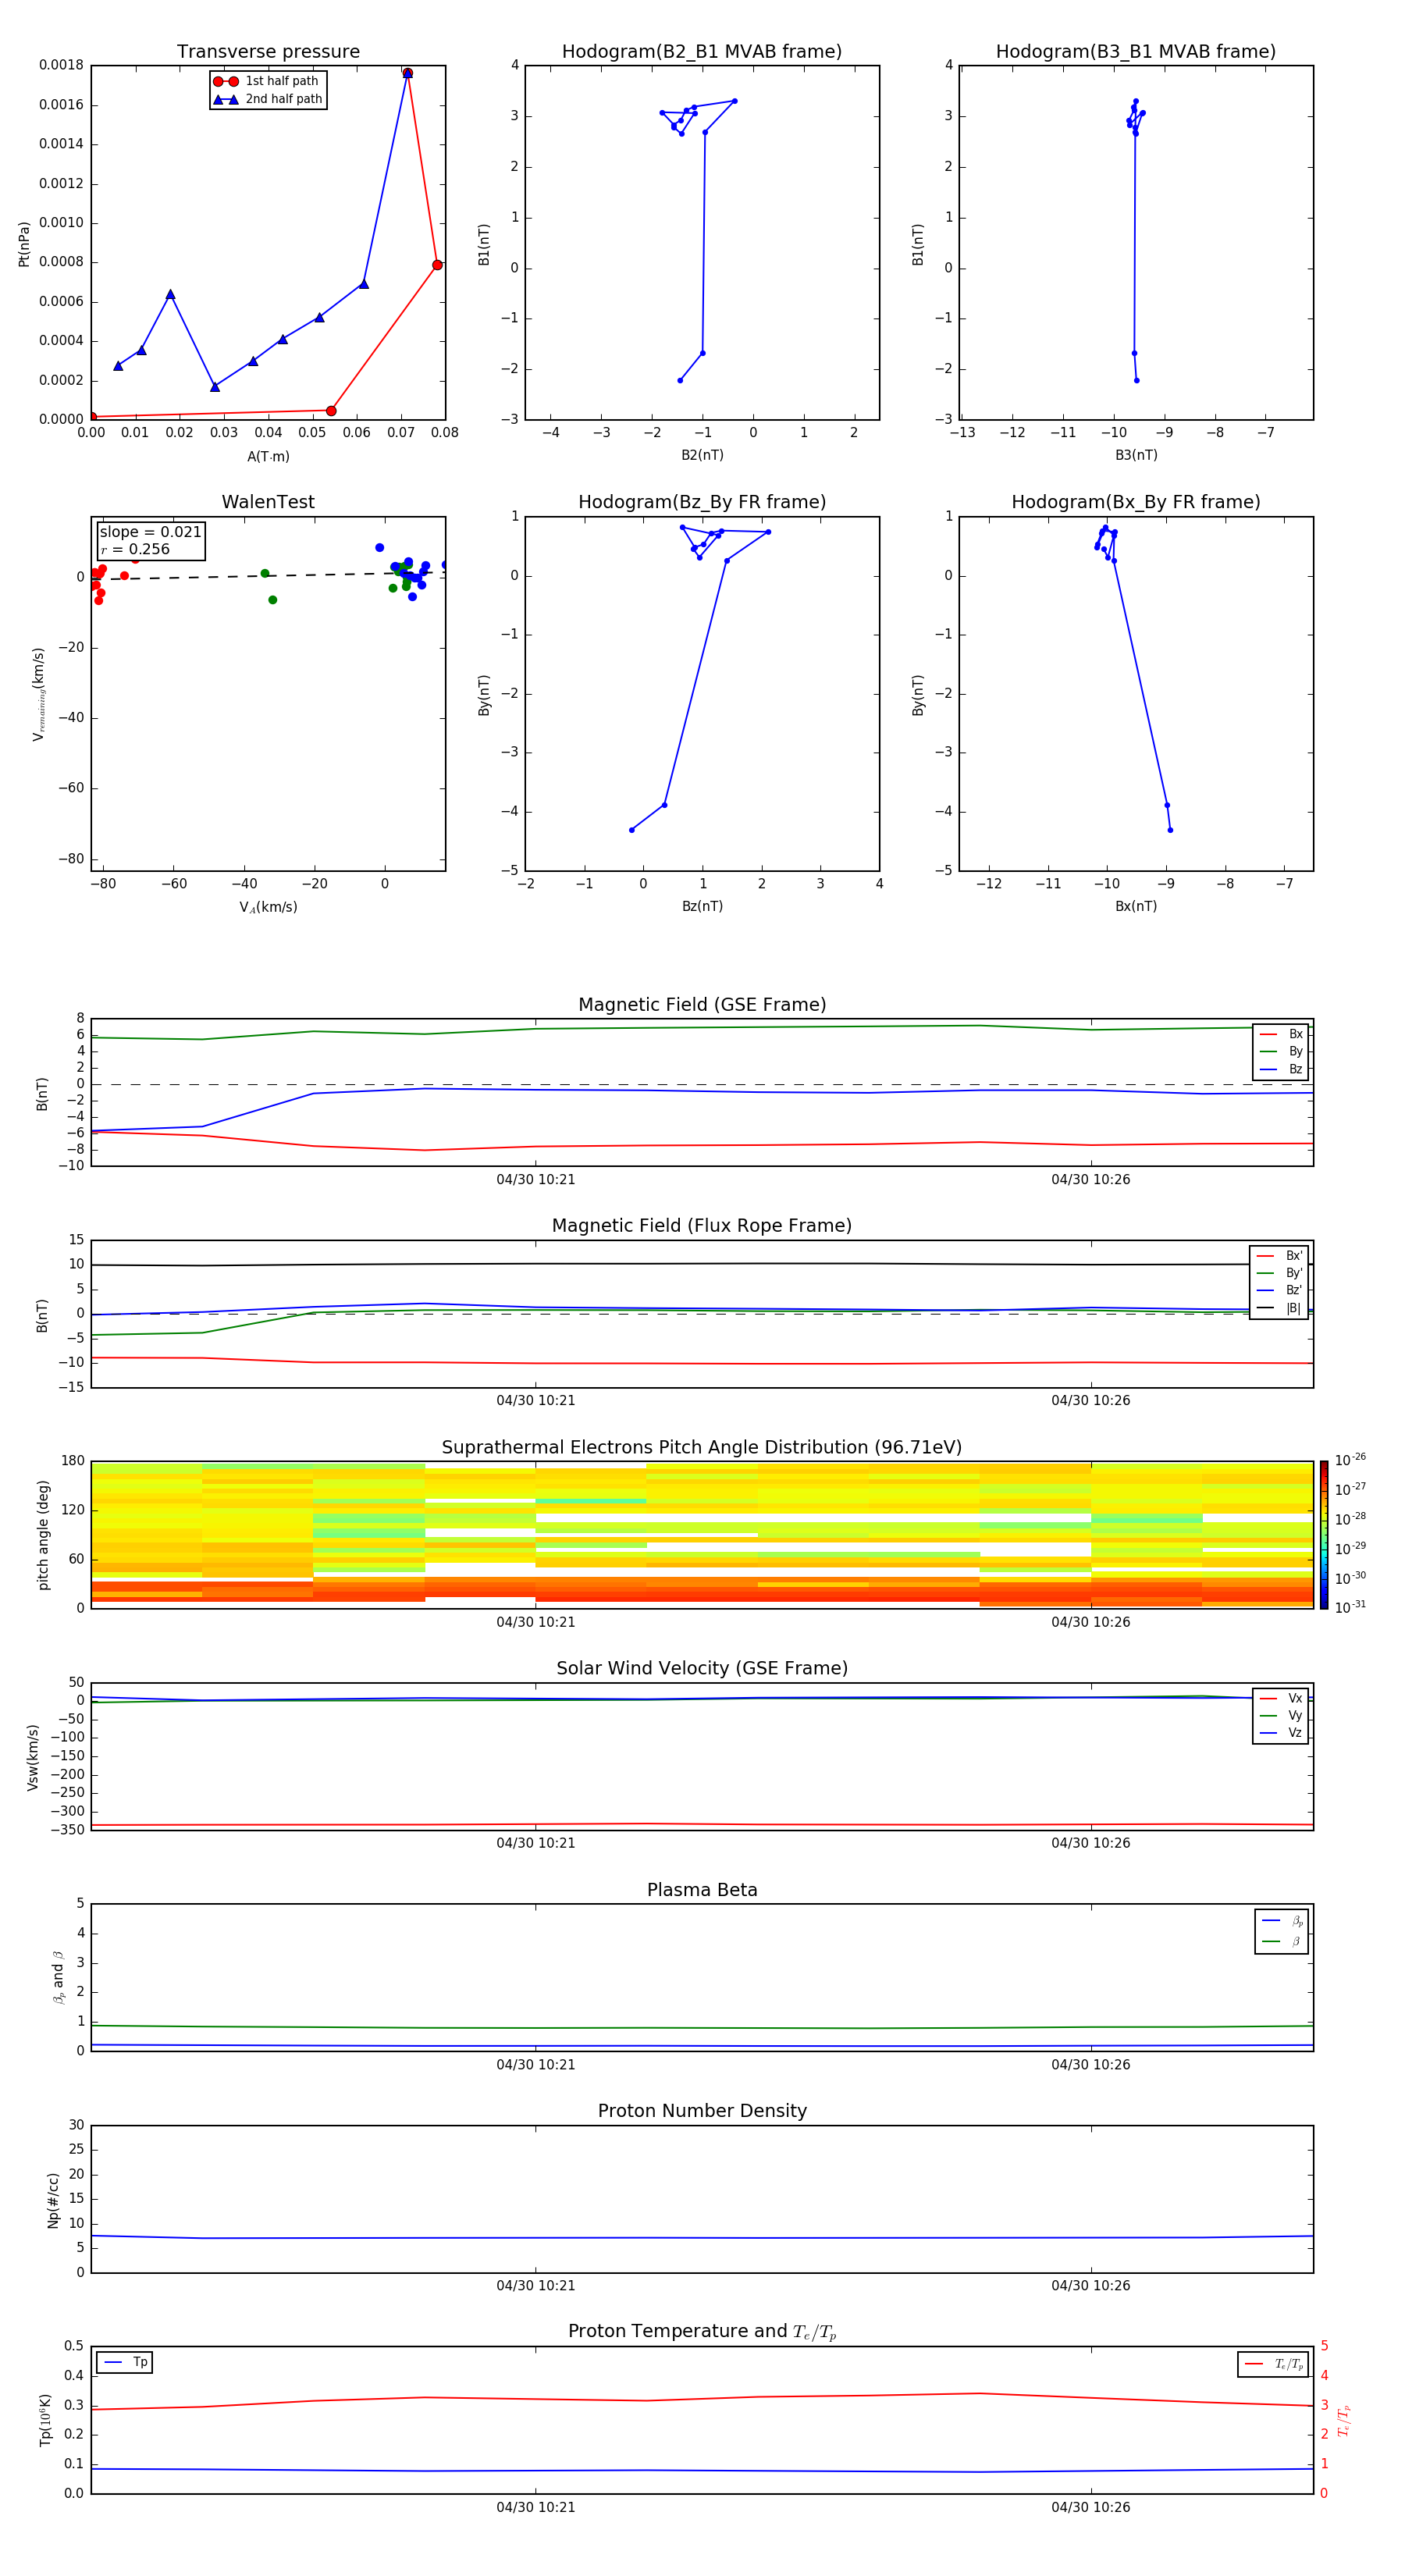This screenshot has width=1405, height=2576.
Task: Click the Suprathermal Electrons Pitch Angle Distribution title
Action: click(702, 1448)
